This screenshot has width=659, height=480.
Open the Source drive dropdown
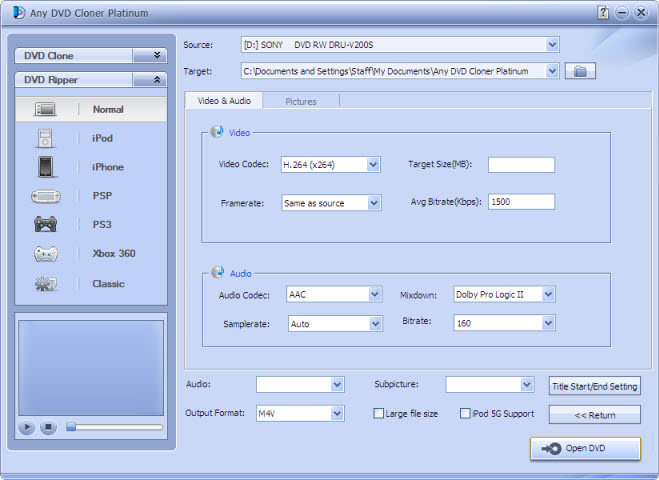pos(552,45)
